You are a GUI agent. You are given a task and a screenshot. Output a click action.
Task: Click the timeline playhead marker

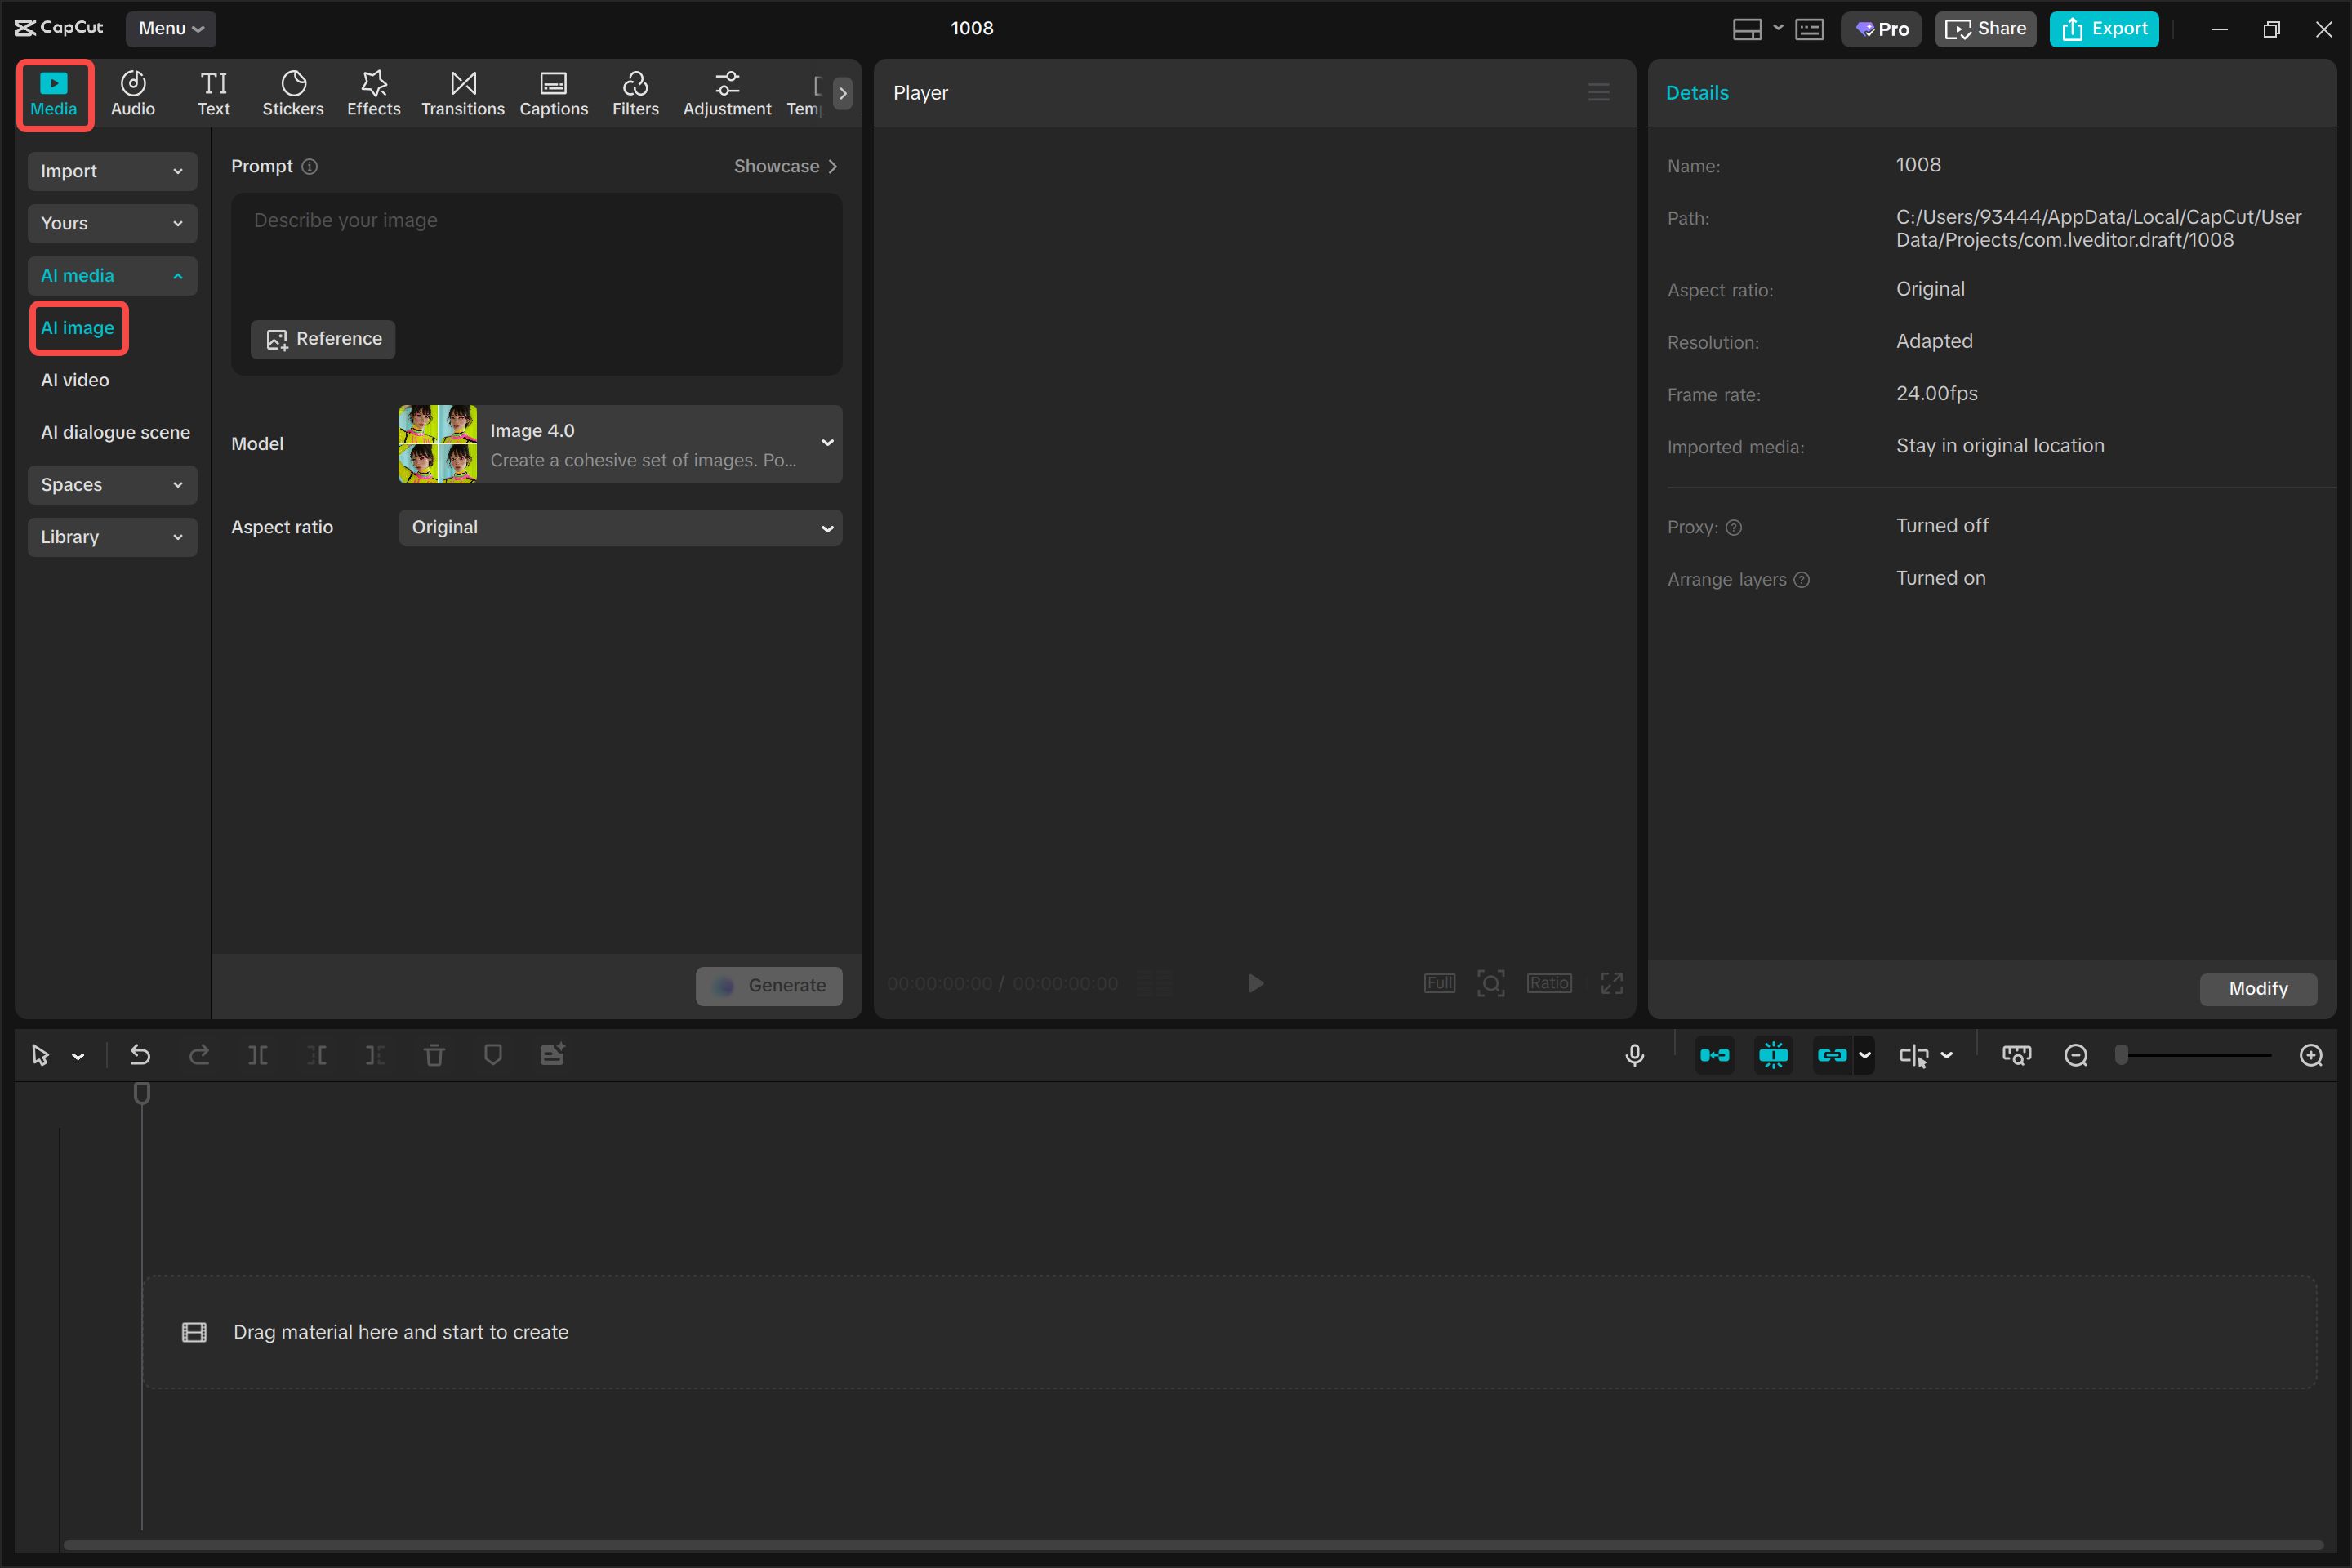pyautogui.click(x=142, y=1093)
